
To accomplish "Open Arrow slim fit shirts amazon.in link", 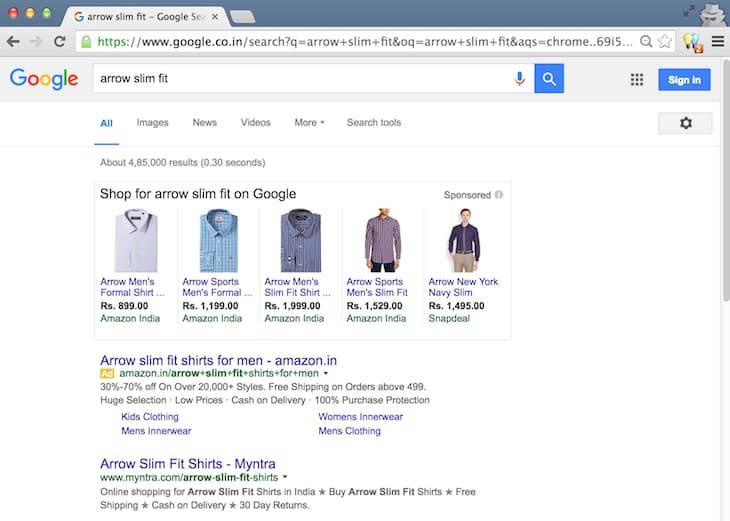I will point(218,360).
